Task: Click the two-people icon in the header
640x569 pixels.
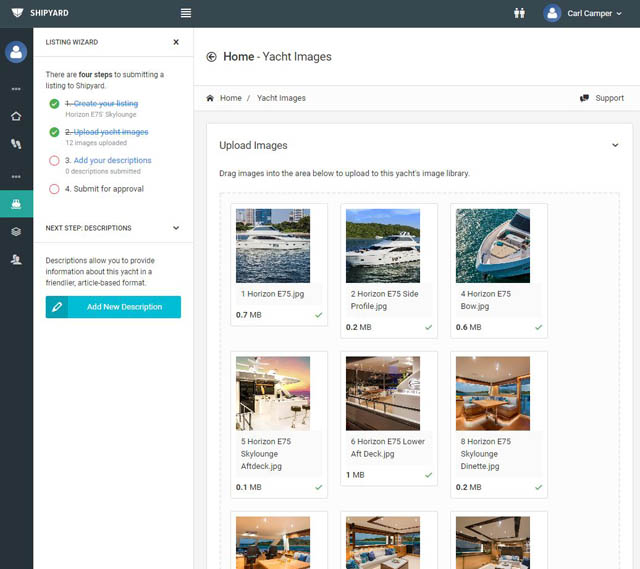Action: pyautogui.click(x=518, y=13)
